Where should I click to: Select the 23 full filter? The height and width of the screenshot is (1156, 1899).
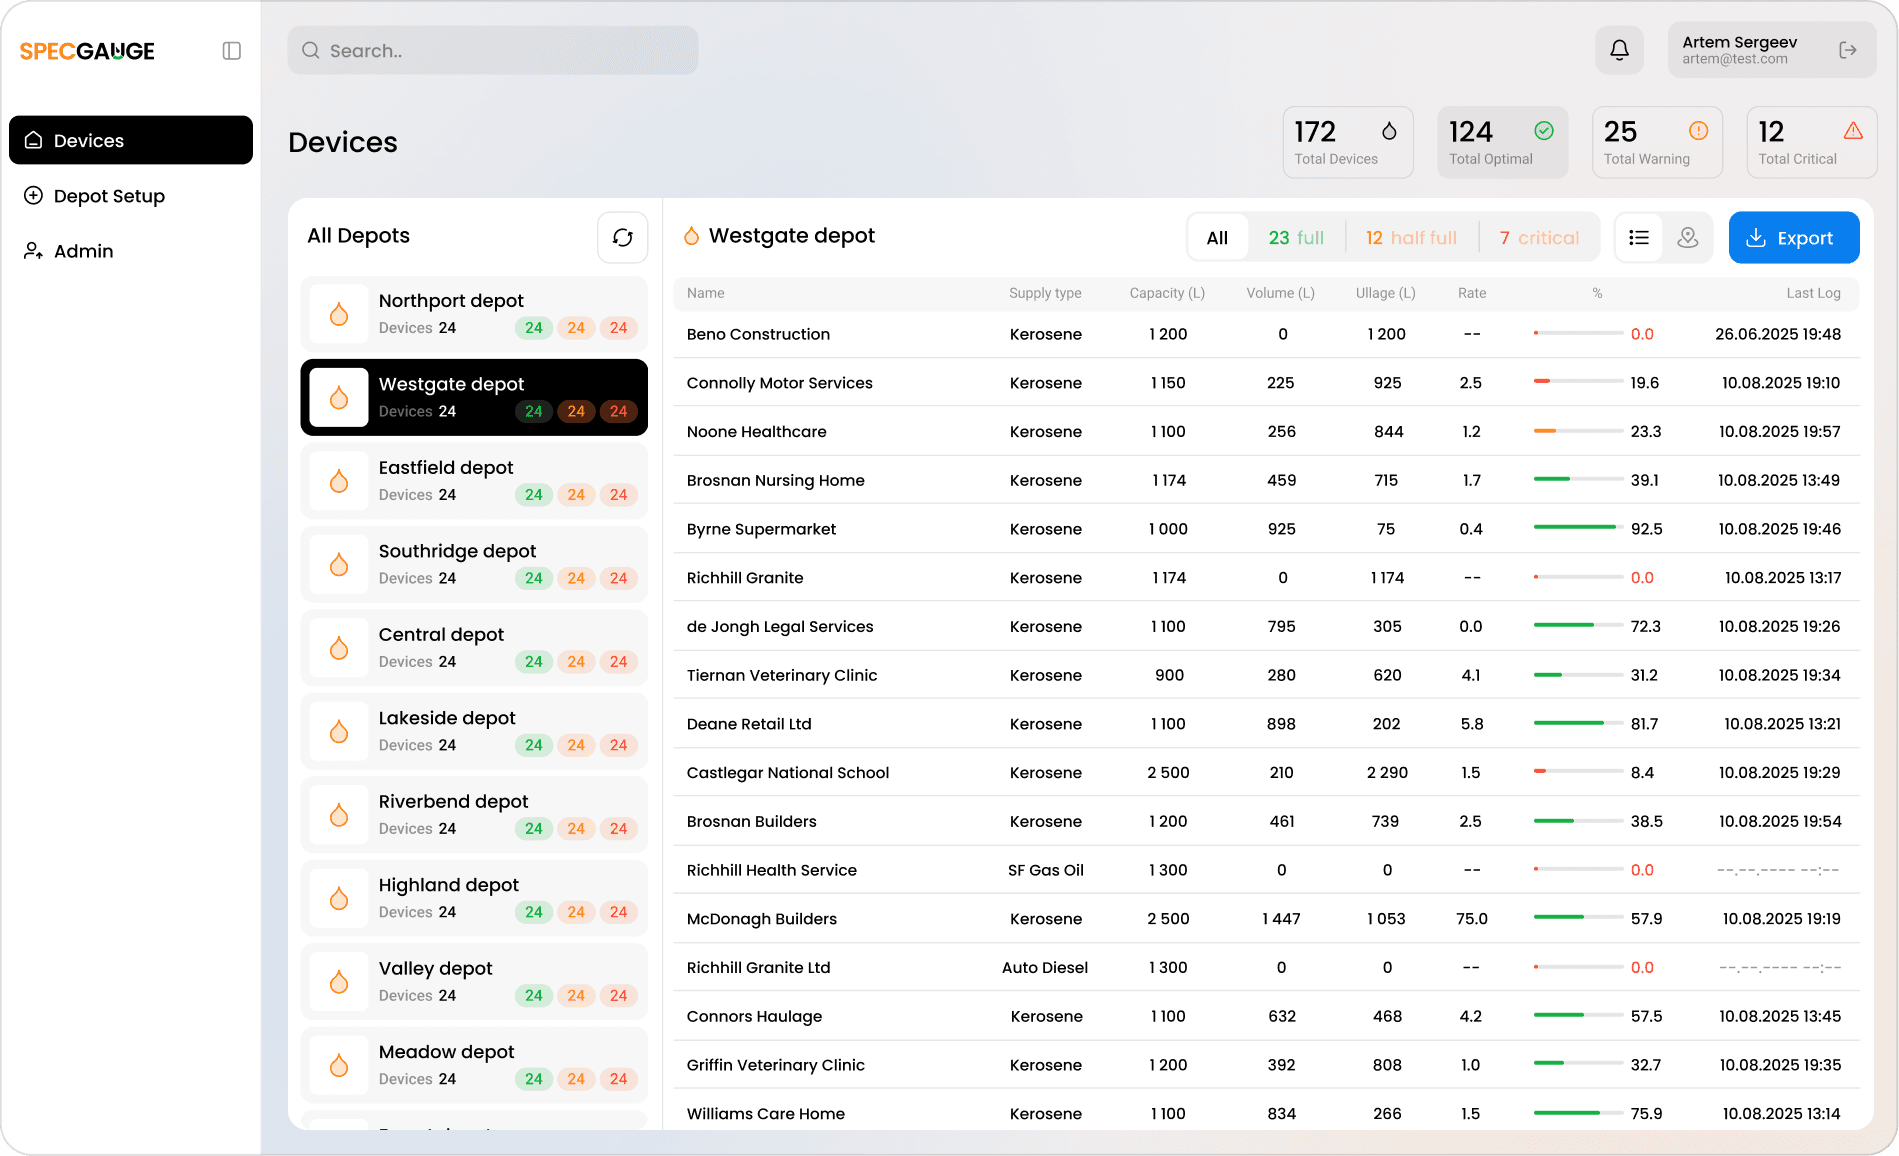click(1295, 238)
